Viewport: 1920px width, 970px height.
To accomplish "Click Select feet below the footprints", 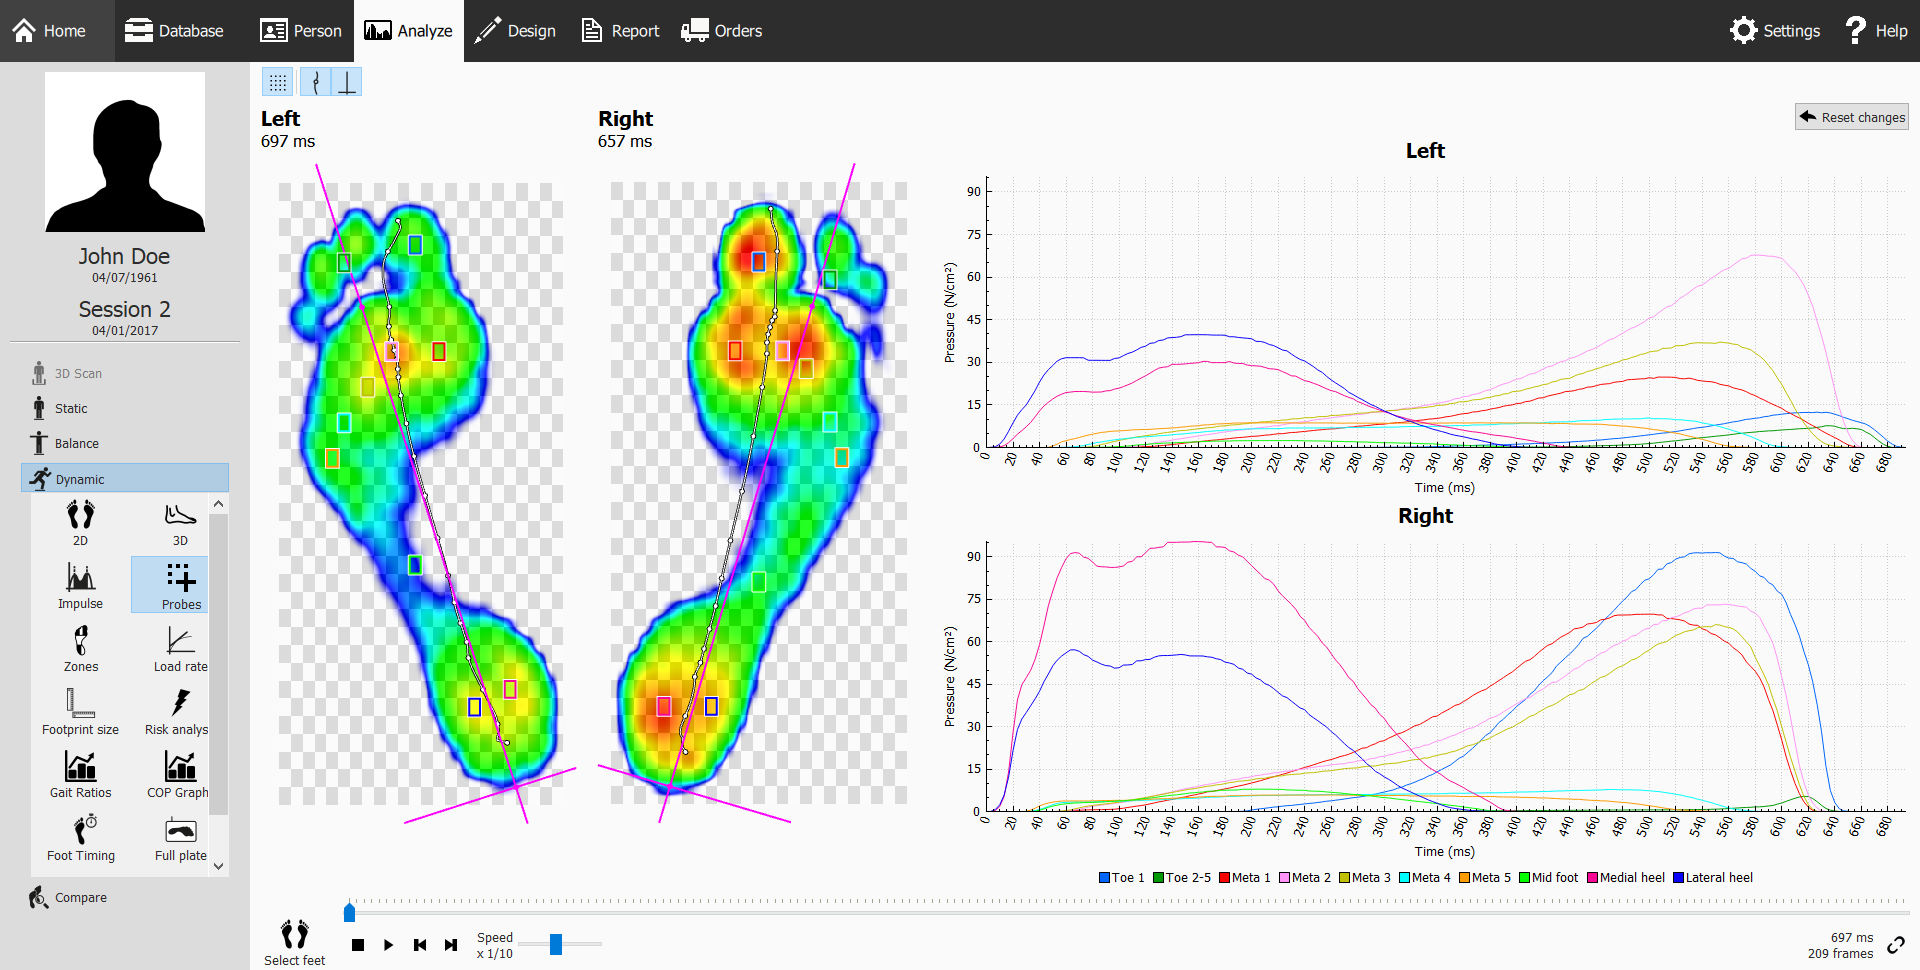I will click(x=293, y=938).
